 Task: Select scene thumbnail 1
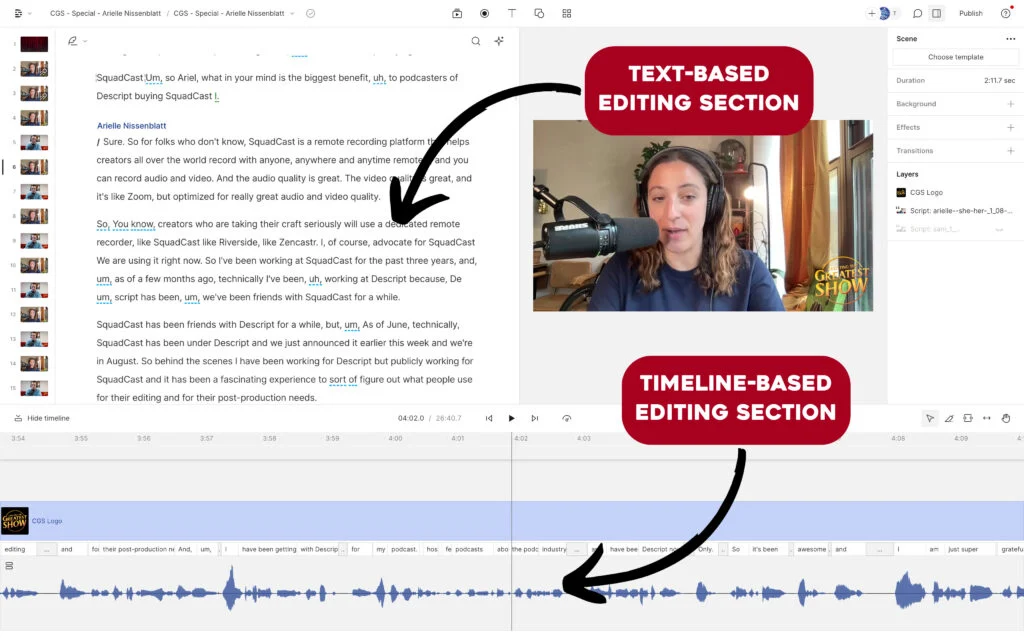coord(34,44)
